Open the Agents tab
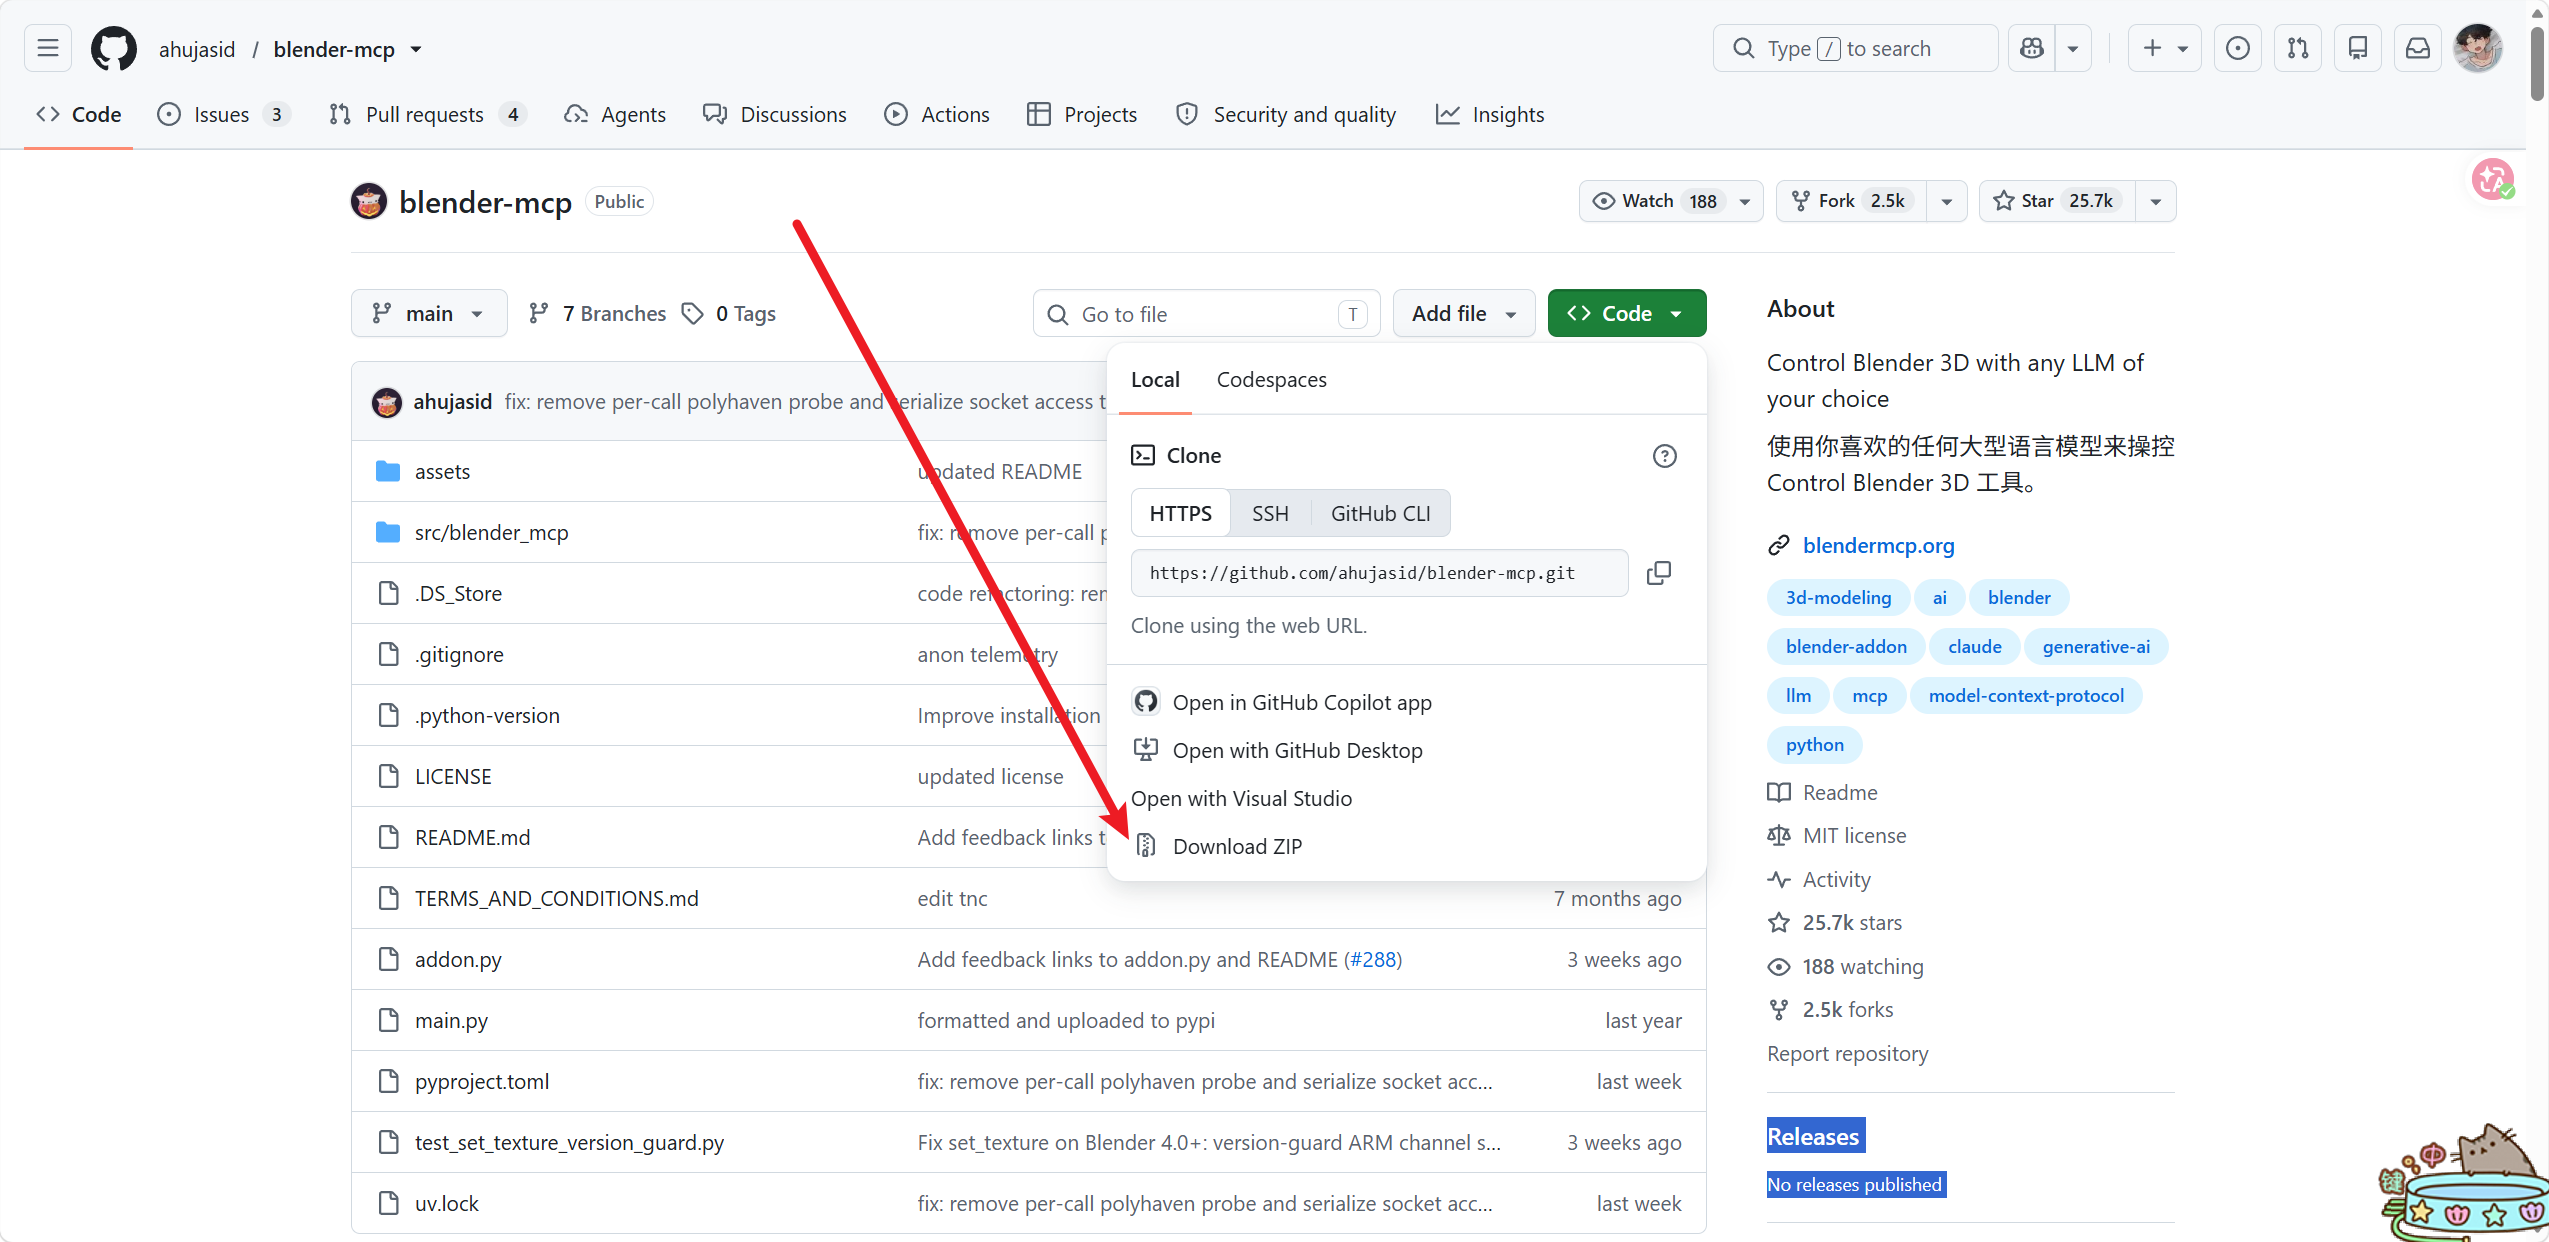The width and height of the screenshot is (2549, 1242). 615,115
